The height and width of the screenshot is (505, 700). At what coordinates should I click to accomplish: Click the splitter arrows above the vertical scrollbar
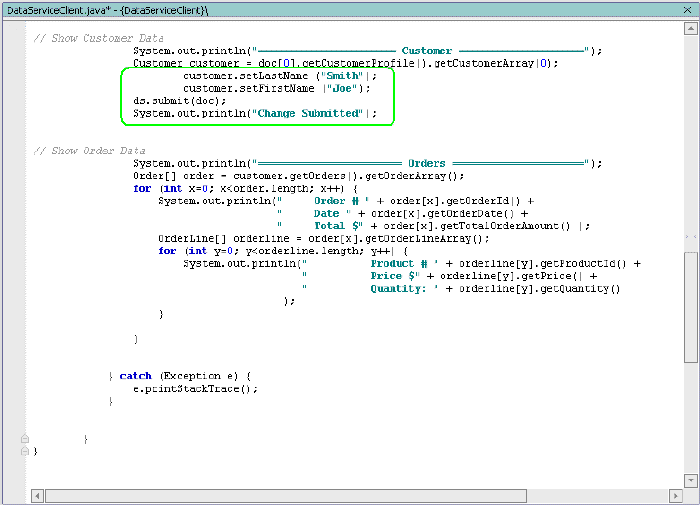[691, 237]
